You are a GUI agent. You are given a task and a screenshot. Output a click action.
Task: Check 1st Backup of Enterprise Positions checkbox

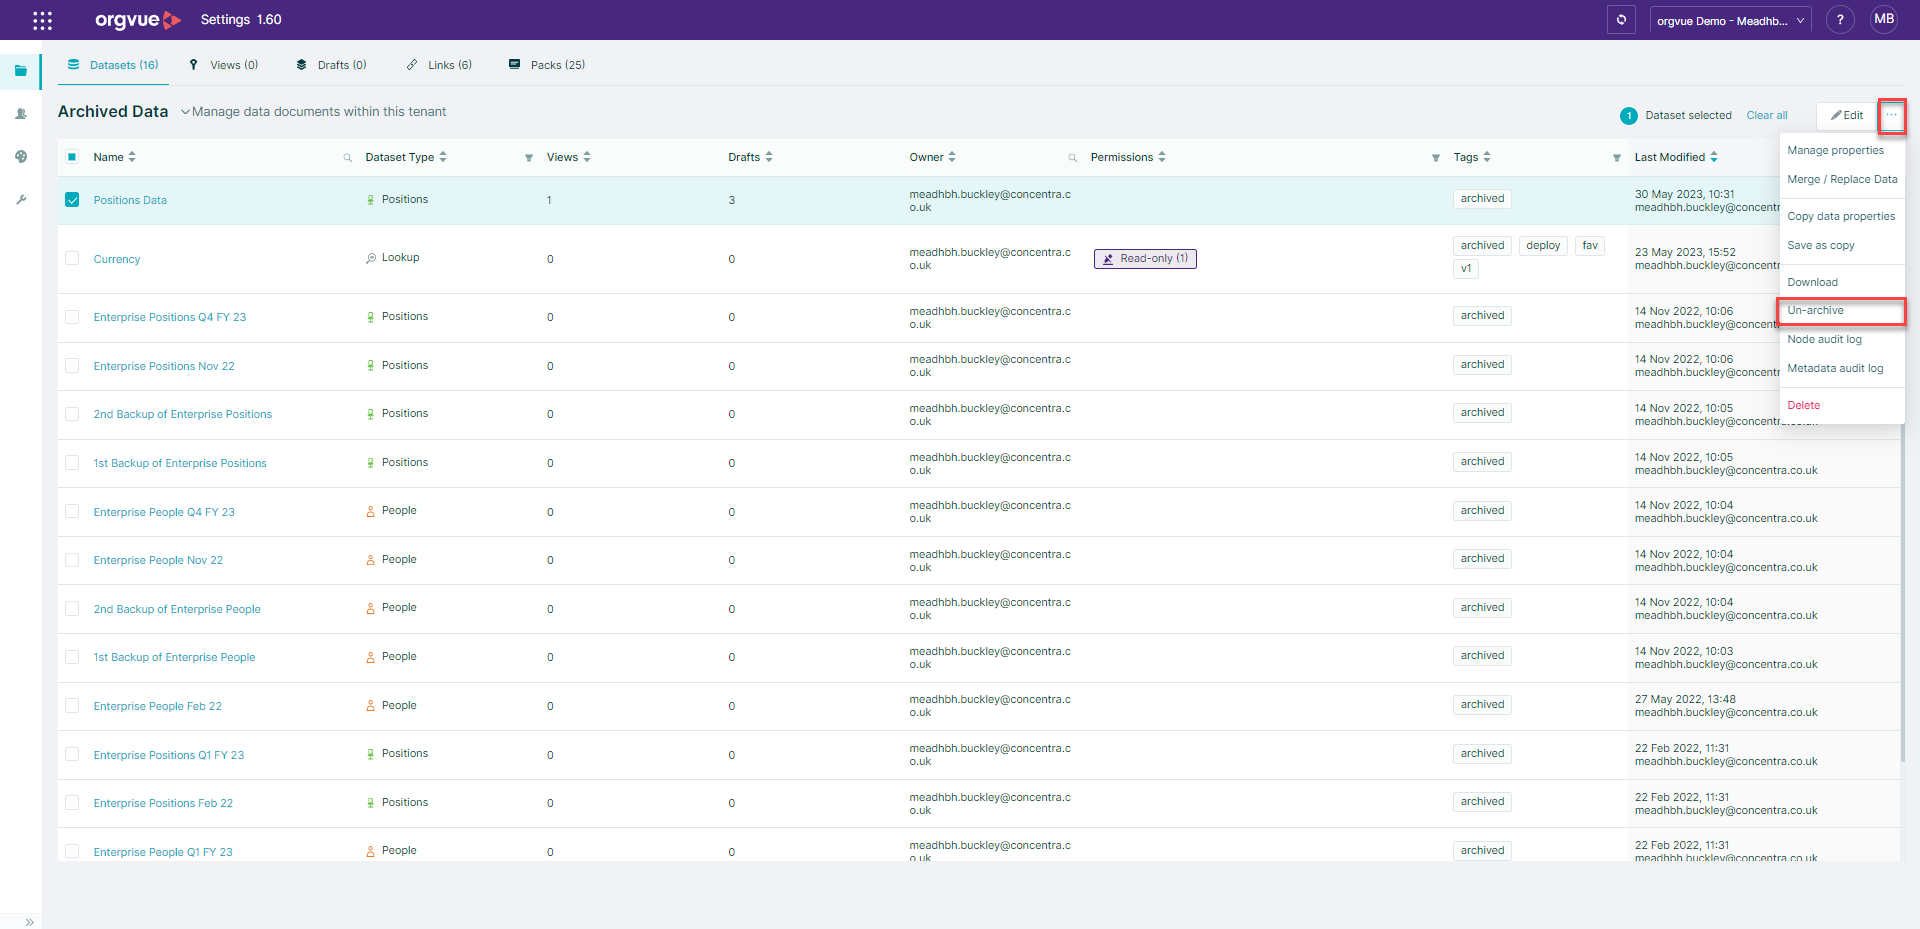72,463
